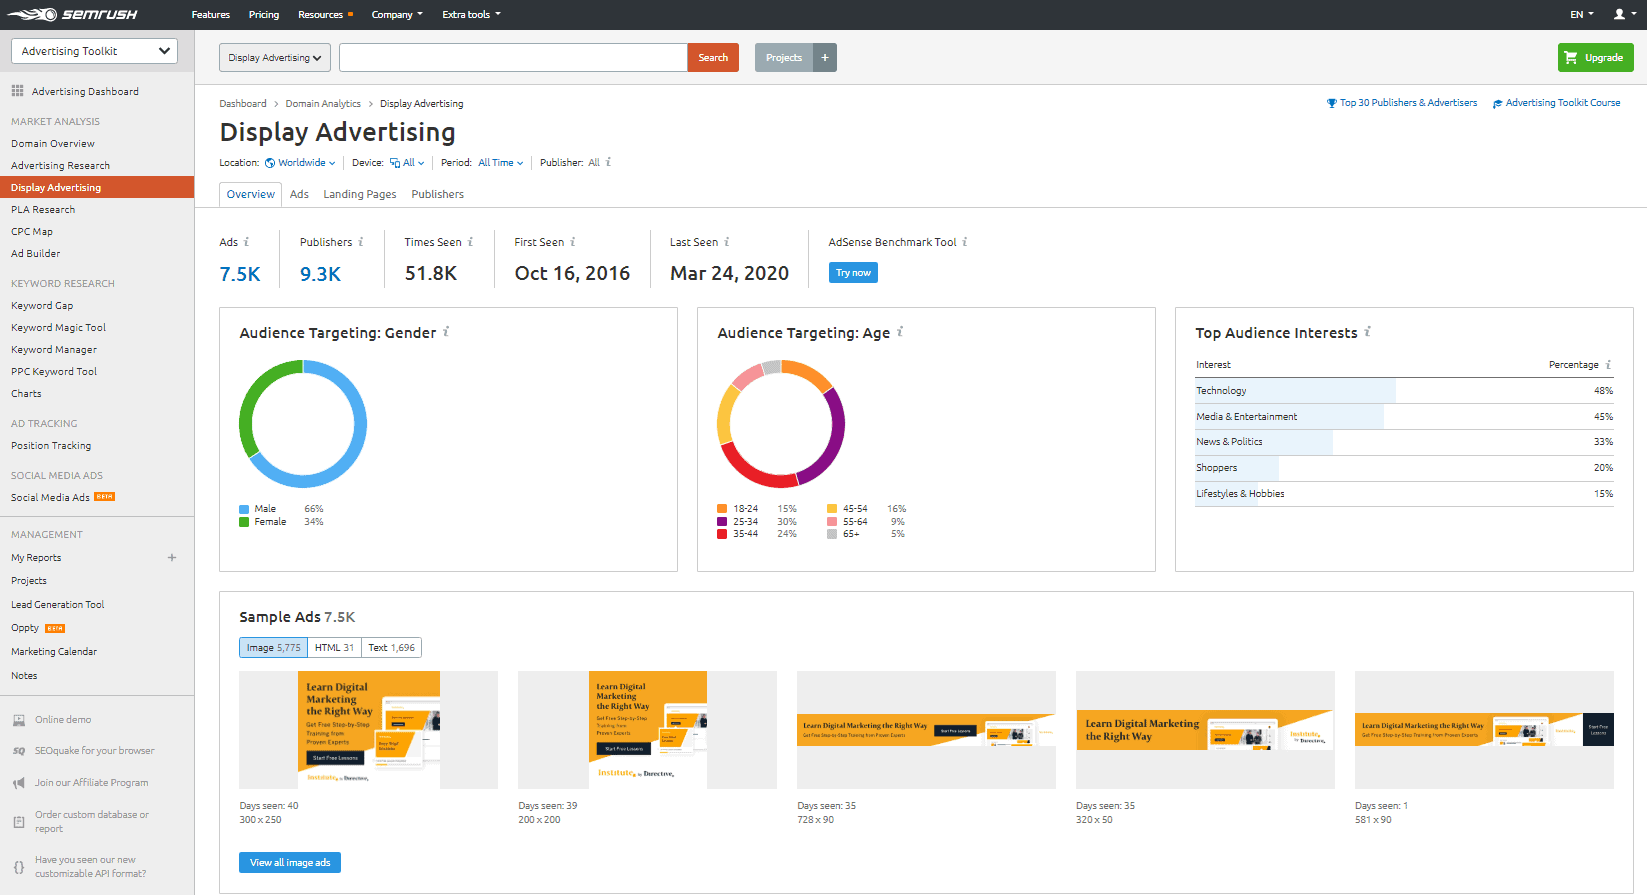Screen dimensions: 1647x895
Task: Select the Overview tab
Action: (x=251, y=194)
